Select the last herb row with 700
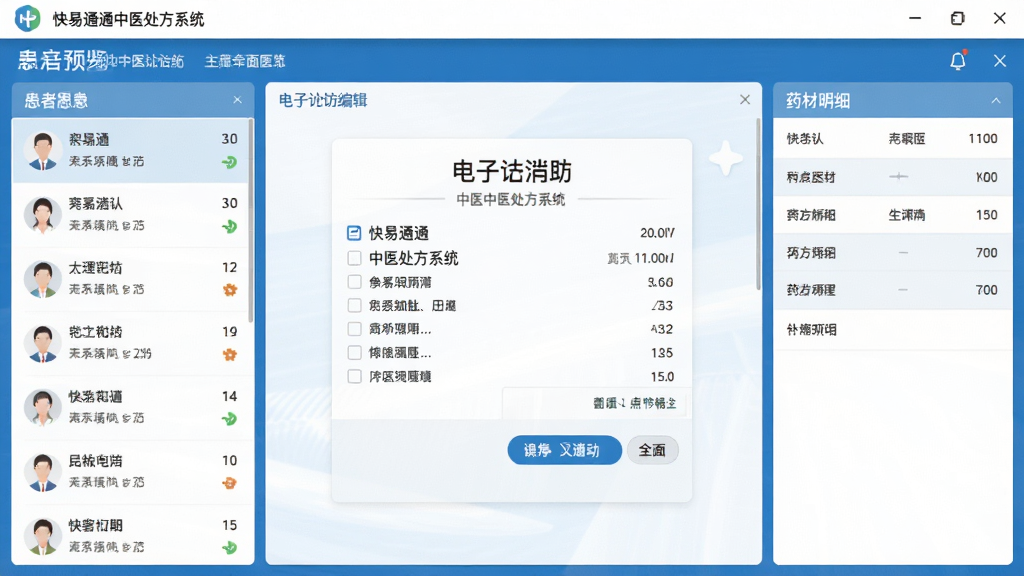This screenshot has height=576, width=1024. click(892, 290)
